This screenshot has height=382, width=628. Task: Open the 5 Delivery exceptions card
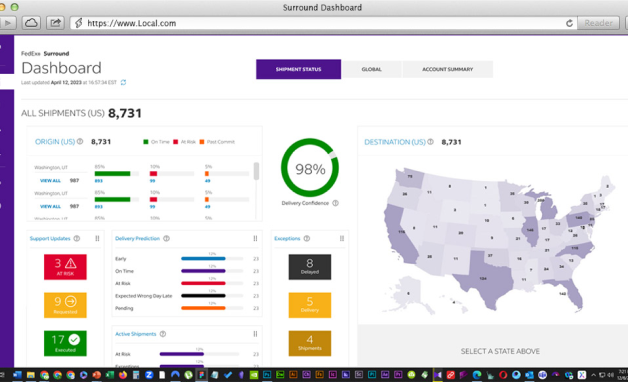point(310,305)
